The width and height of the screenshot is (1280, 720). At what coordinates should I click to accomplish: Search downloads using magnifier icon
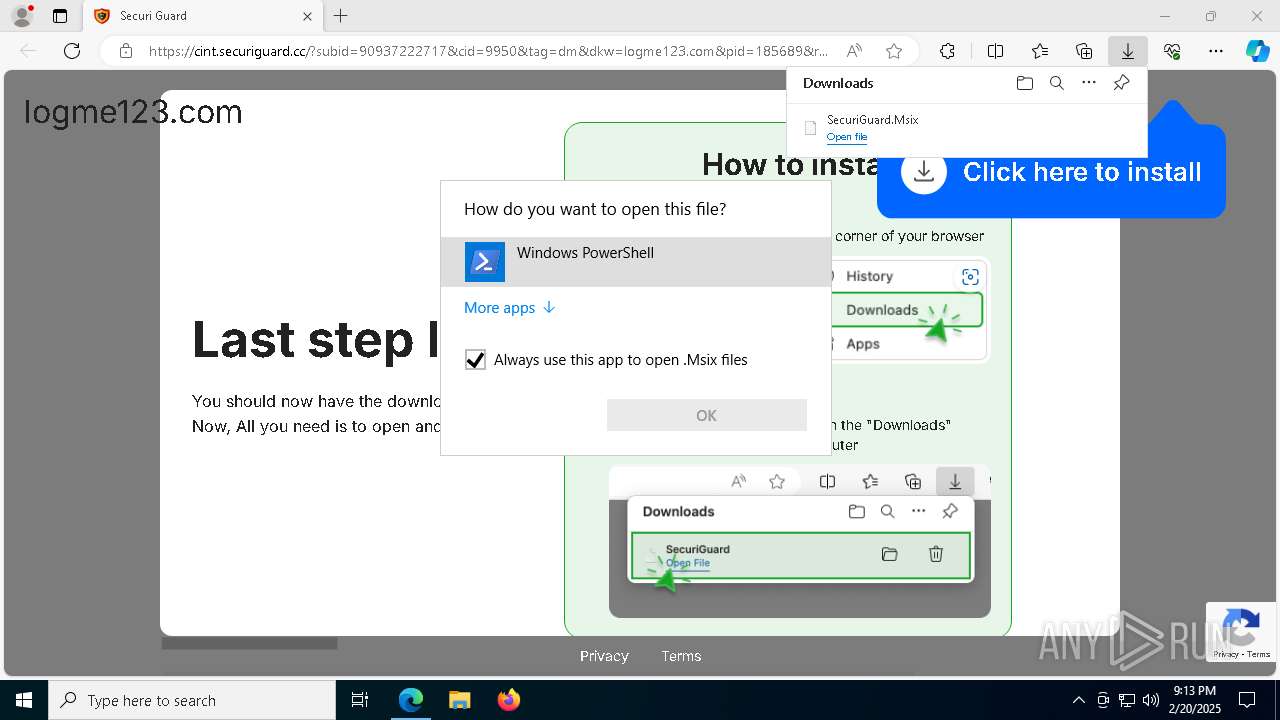coord(1056,83)
